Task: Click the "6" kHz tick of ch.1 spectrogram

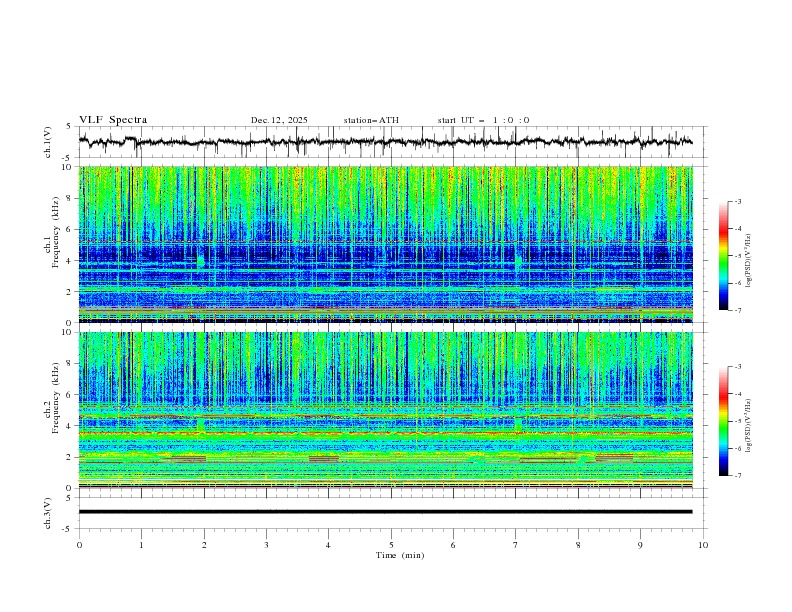Action: [70, 229]
